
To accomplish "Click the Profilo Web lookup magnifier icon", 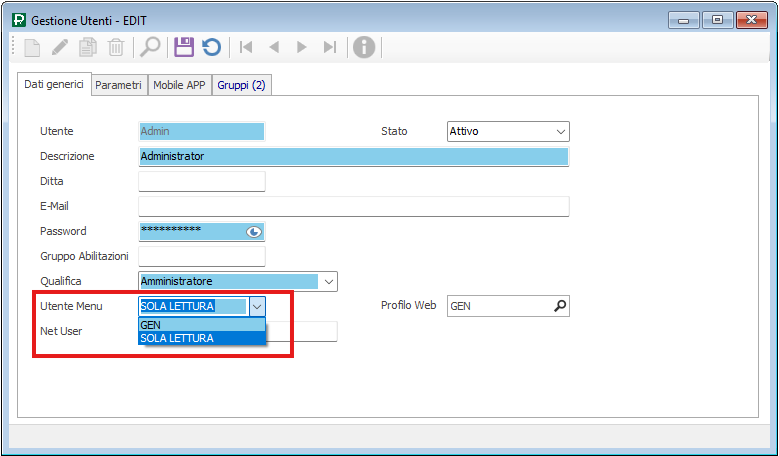I will pos(560,306).
